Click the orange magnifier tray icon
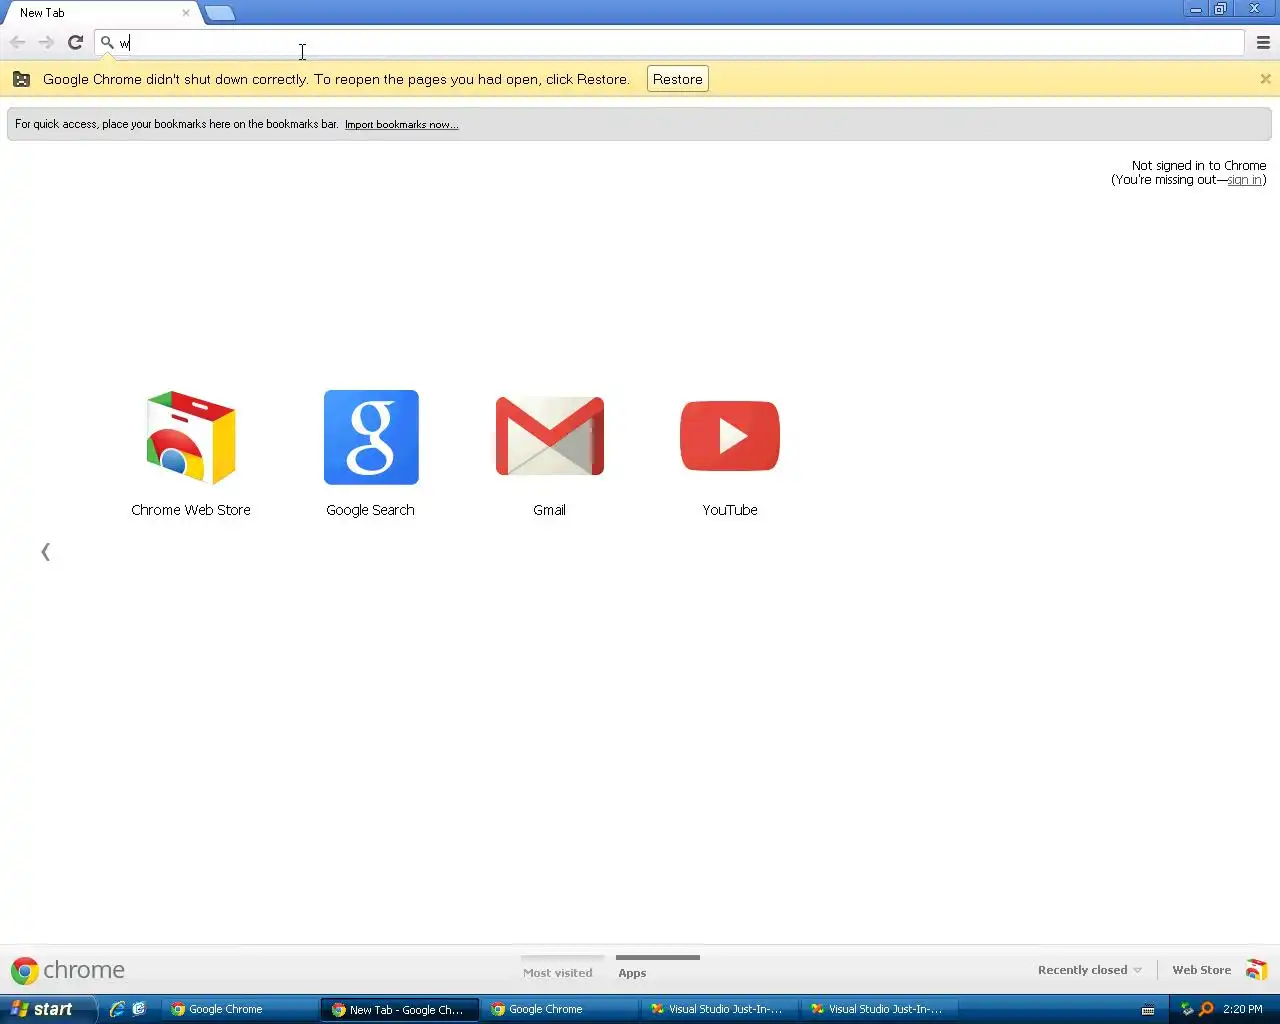The width and height of the screenshot is (1280, 1024). [1206, 1009]
